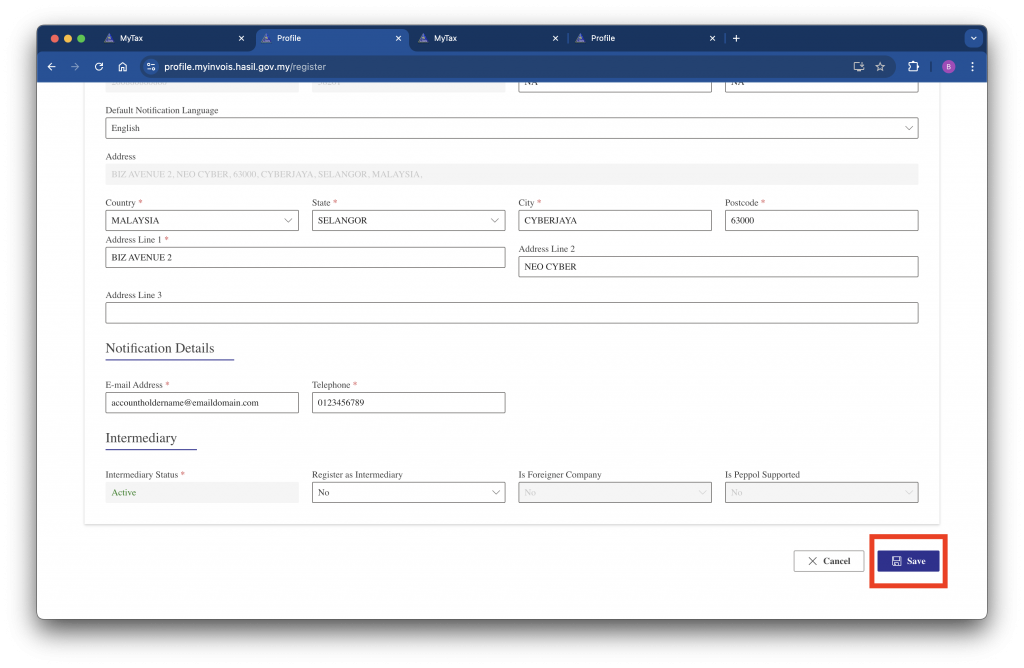This screenshot has height=668, width=1024.
Task: Bookmark page with star icon
Action: pos(880,67)
